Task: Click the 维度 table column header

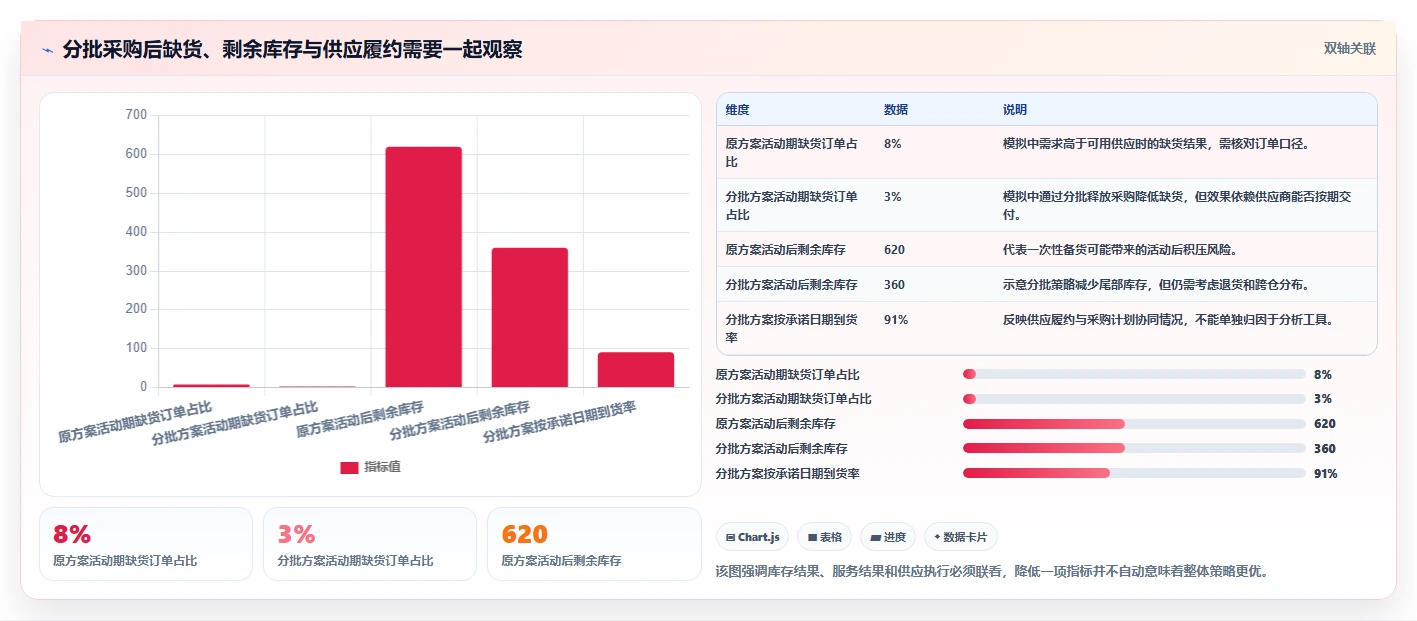Action: [738, 110]
